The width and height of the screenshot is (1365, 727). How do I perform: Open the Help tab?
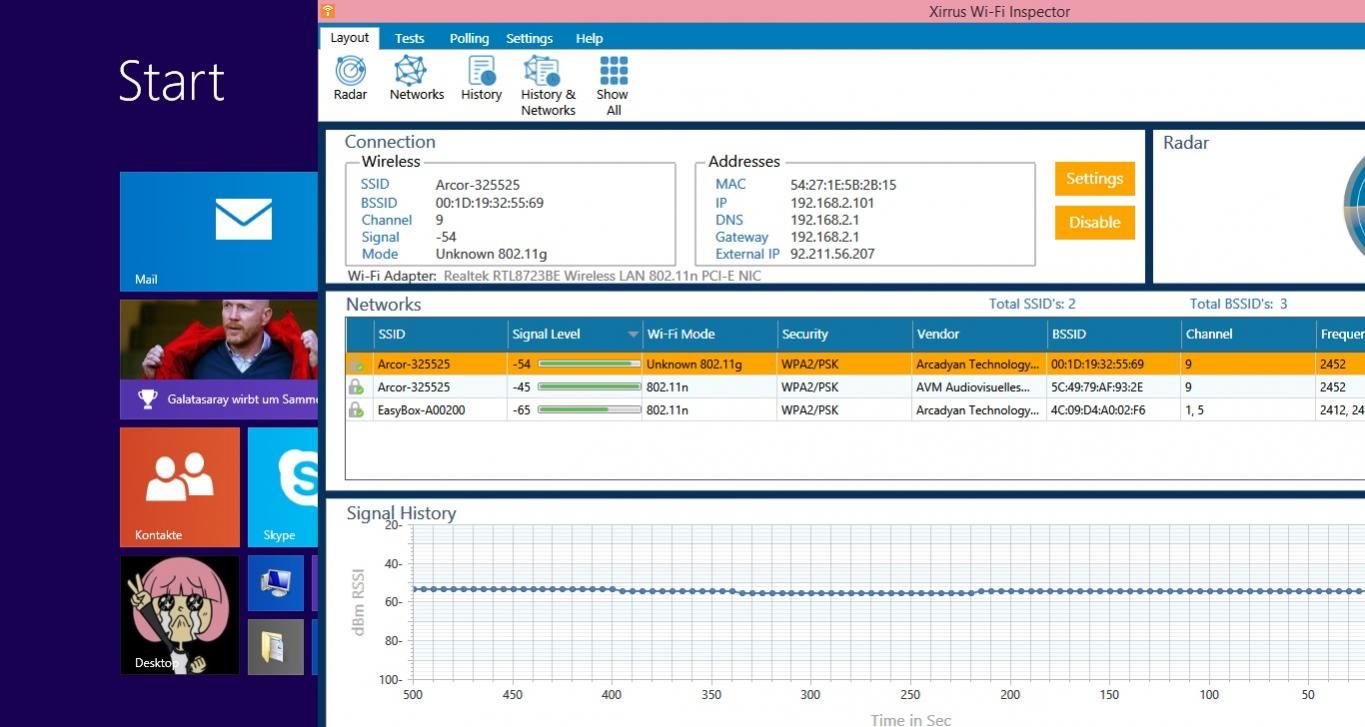point(589,38)
